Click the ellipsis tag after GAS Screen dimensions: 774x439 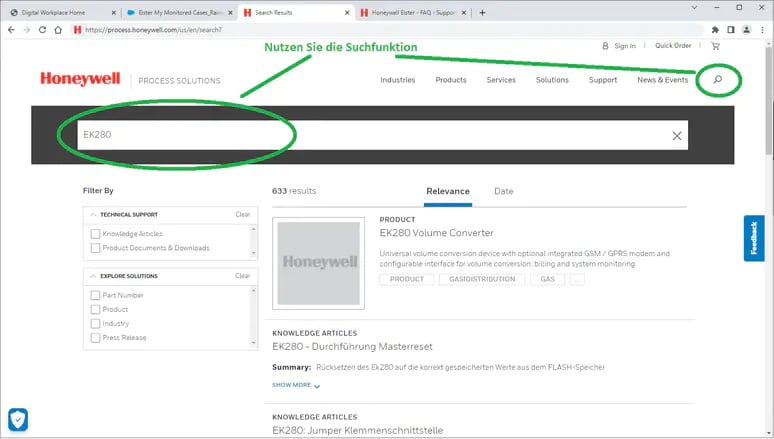[577, 279]
